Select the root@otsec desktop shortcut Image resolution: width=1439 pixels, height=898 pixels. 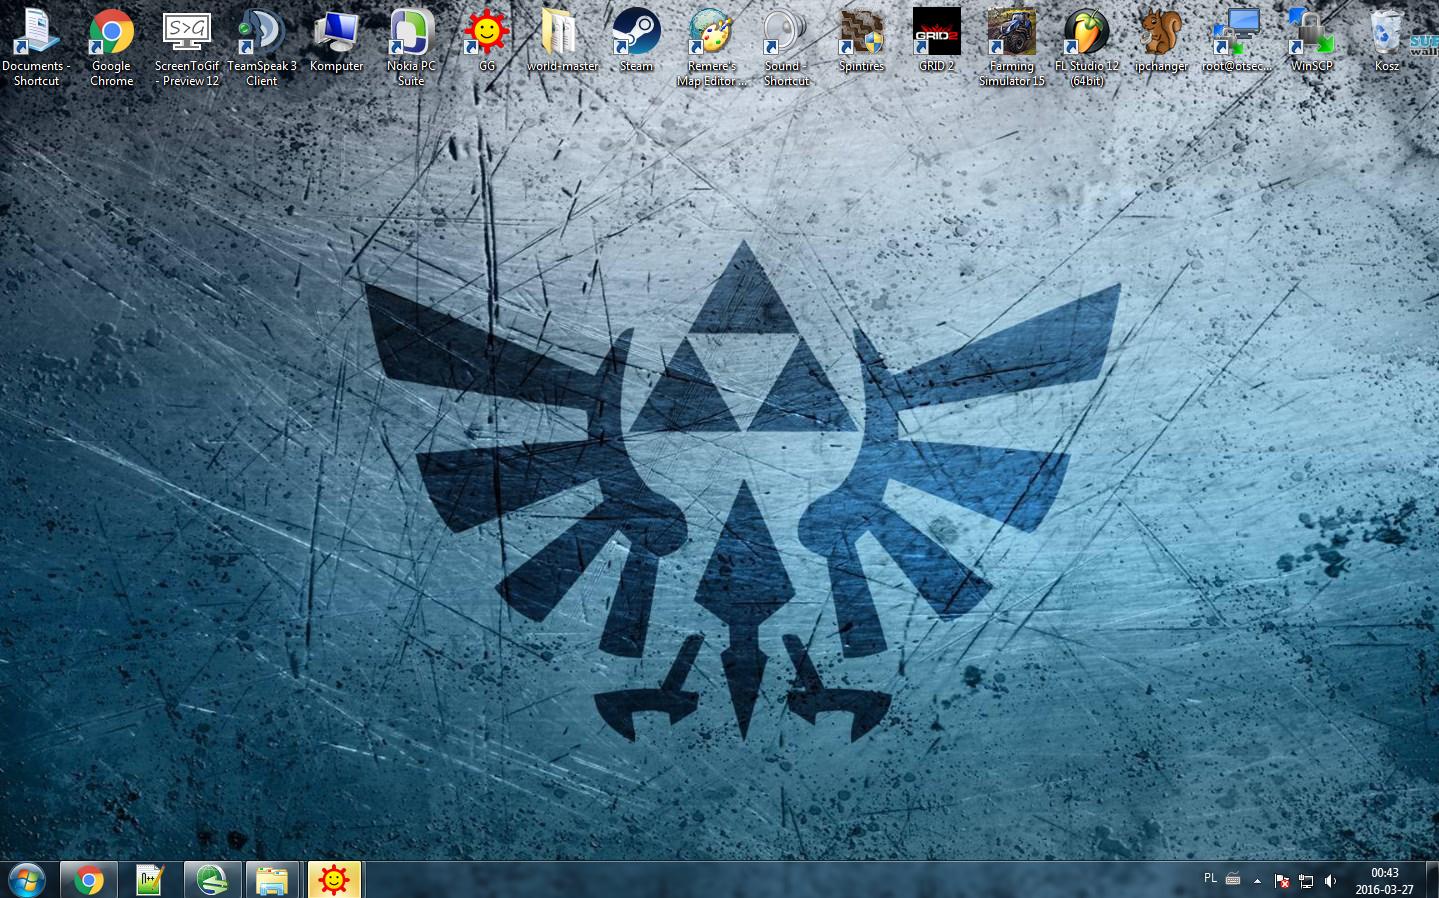(x=1236, y=40)
